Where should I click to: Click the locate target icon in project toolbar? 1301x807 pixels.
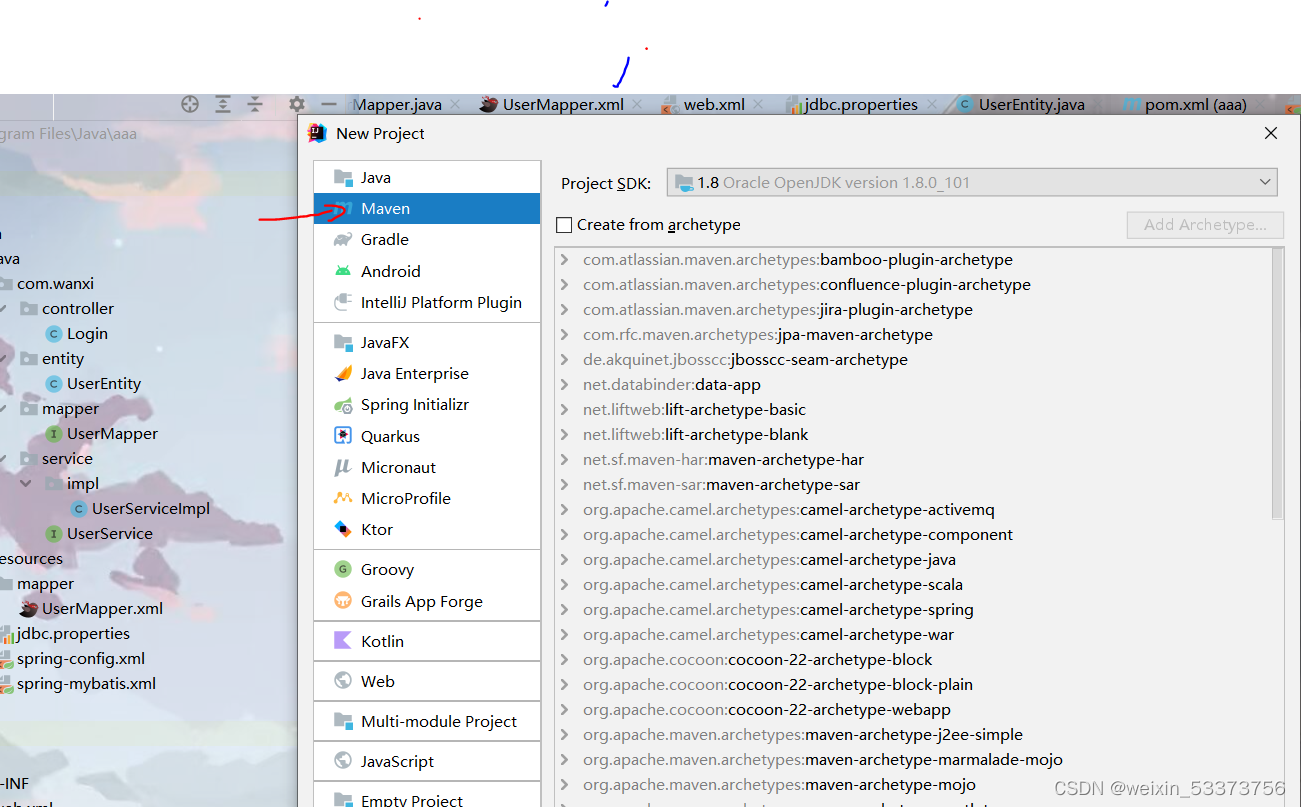[190, 104]
